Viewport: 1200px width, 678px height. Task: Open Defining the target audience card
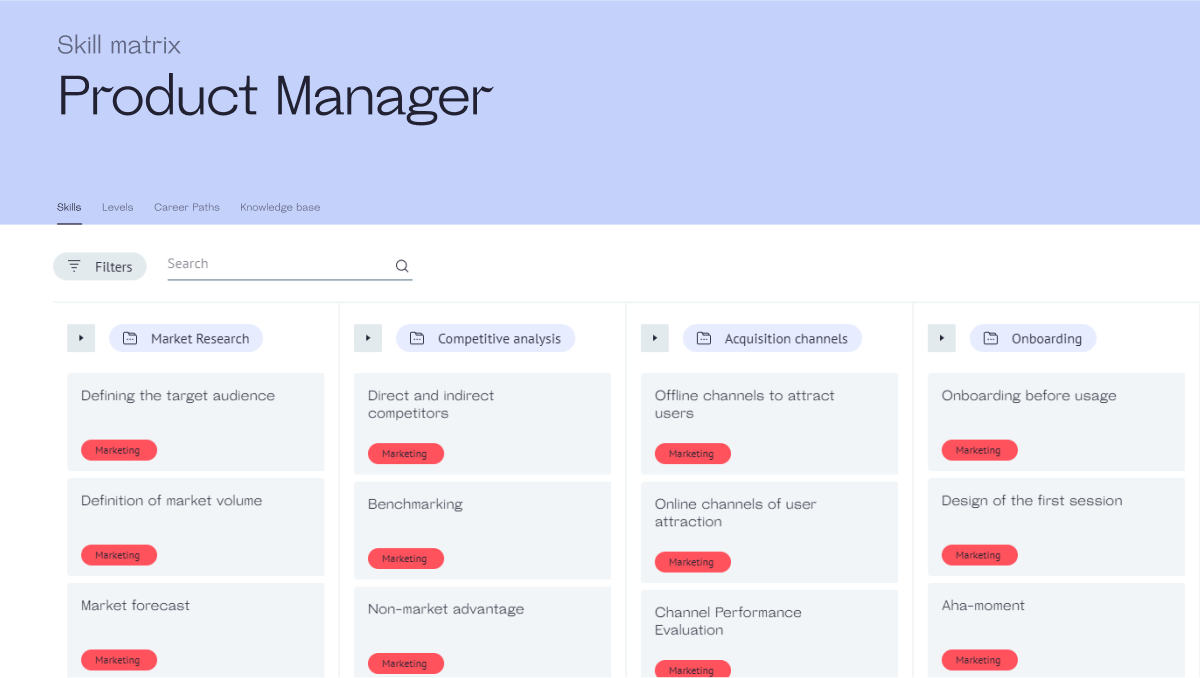tap(196, 422)
